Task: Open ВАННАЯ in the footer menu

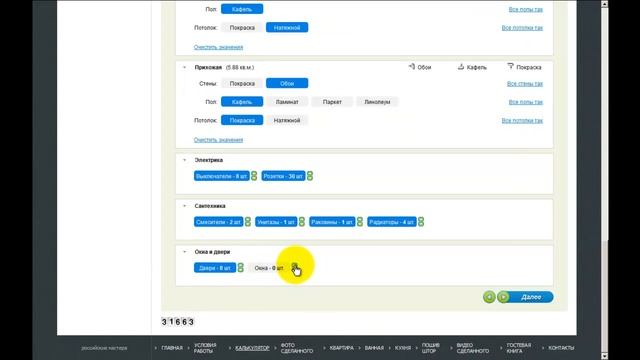Action: tap(374, 348)
